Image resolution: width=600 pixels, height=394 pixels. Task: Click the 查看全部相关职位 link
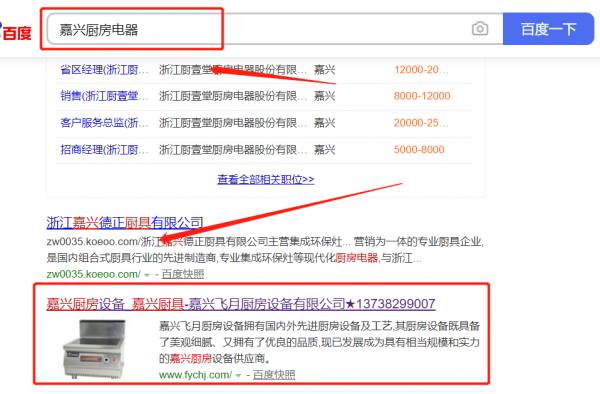266,179
